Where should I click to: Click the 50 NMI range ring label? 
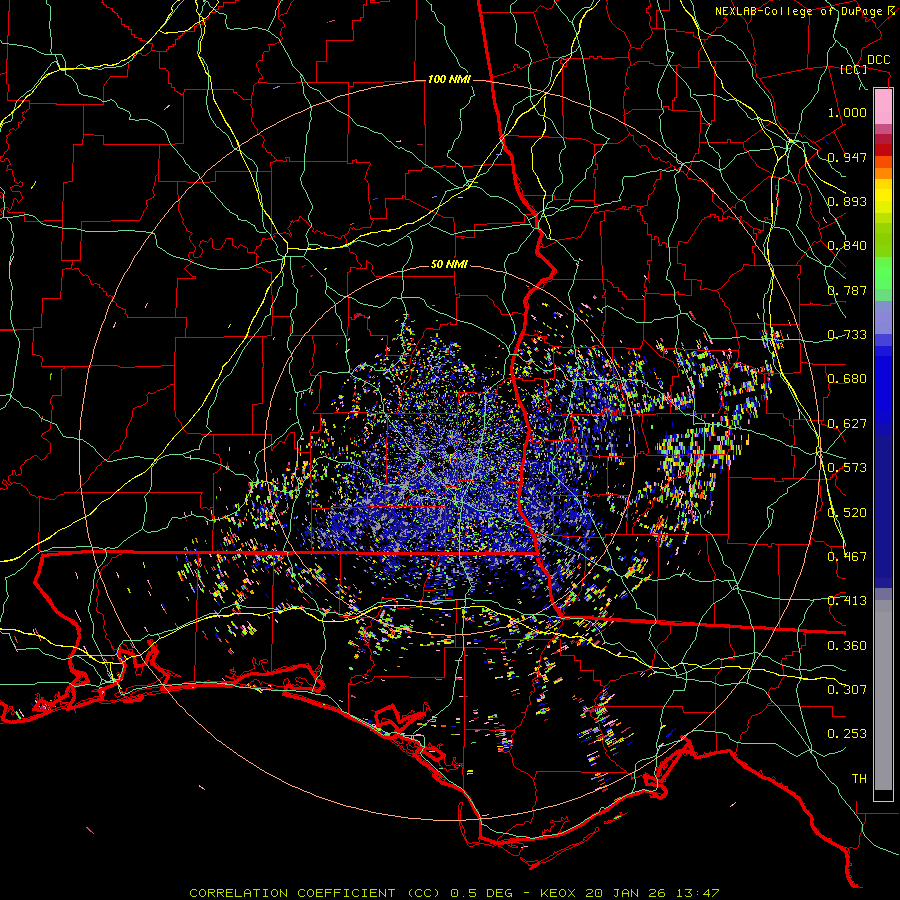(449, 264)
